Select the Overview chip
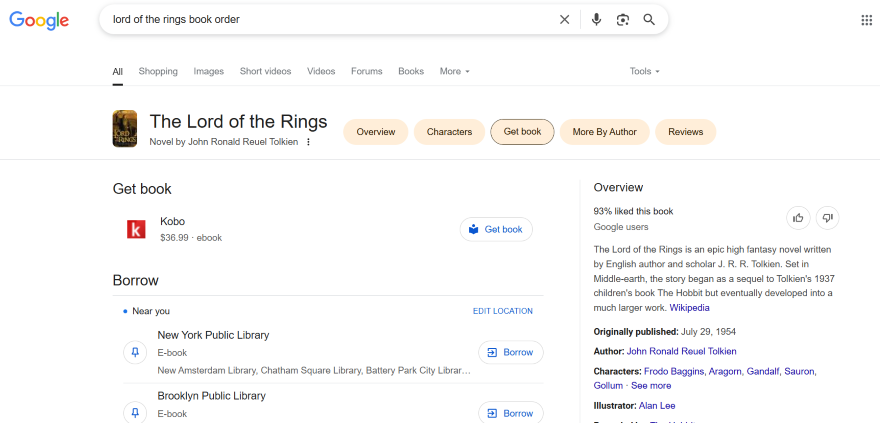This screenshot has height=423, width=880. coord(375,132)
